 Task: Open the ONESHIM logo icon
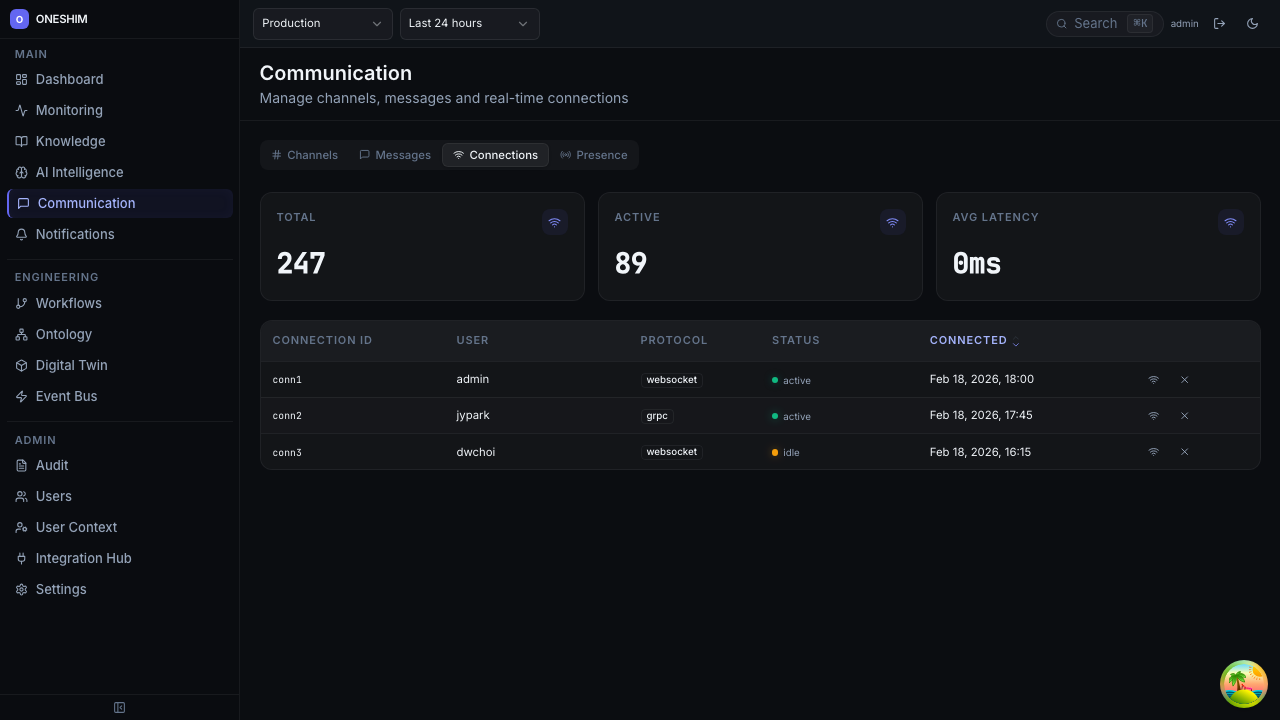19,19
